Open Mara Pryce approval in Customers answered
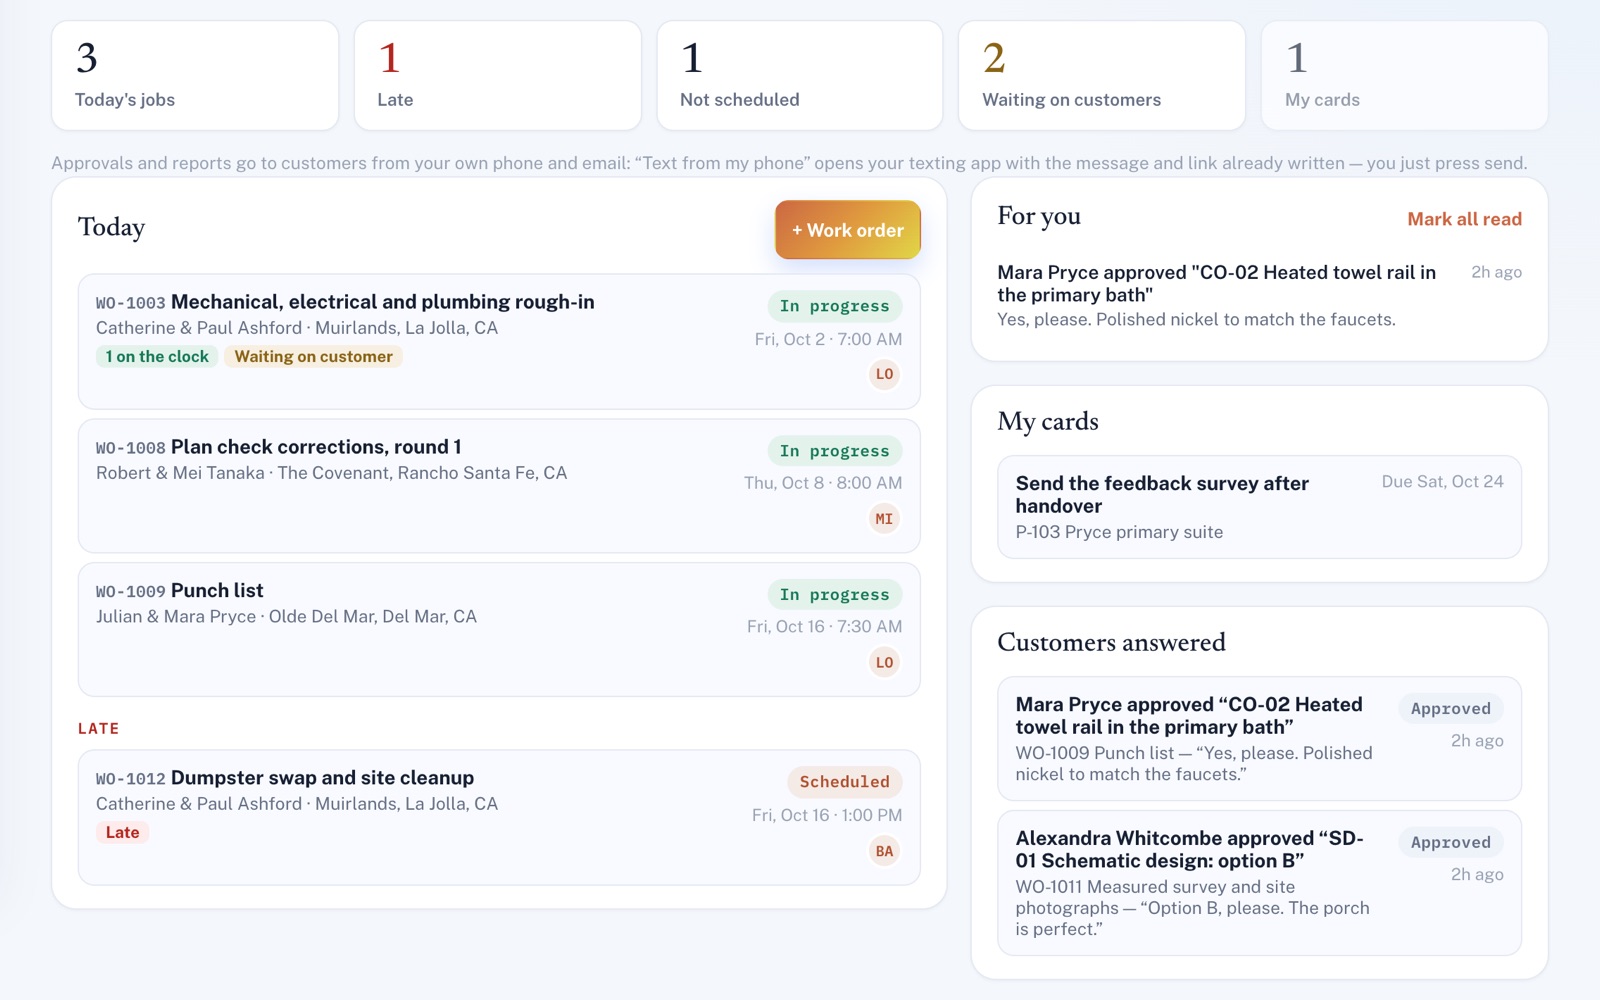 [1259, 739]
